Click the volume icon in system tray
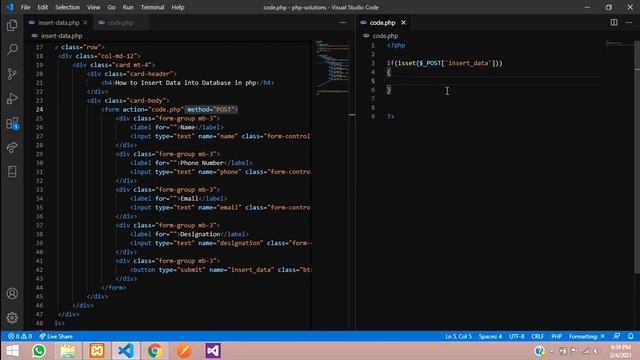The width and height of the screenshot is (640, 360). [x=597, y=351]
